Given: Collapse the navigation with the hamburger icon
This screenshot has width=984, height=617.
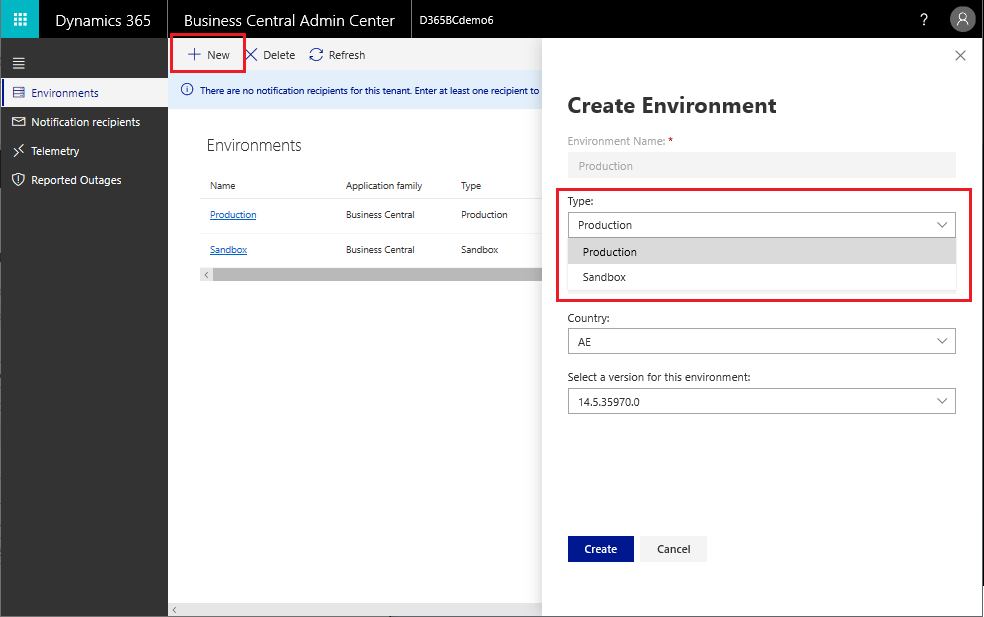Looking at the screenshot, I should (19, 63).
